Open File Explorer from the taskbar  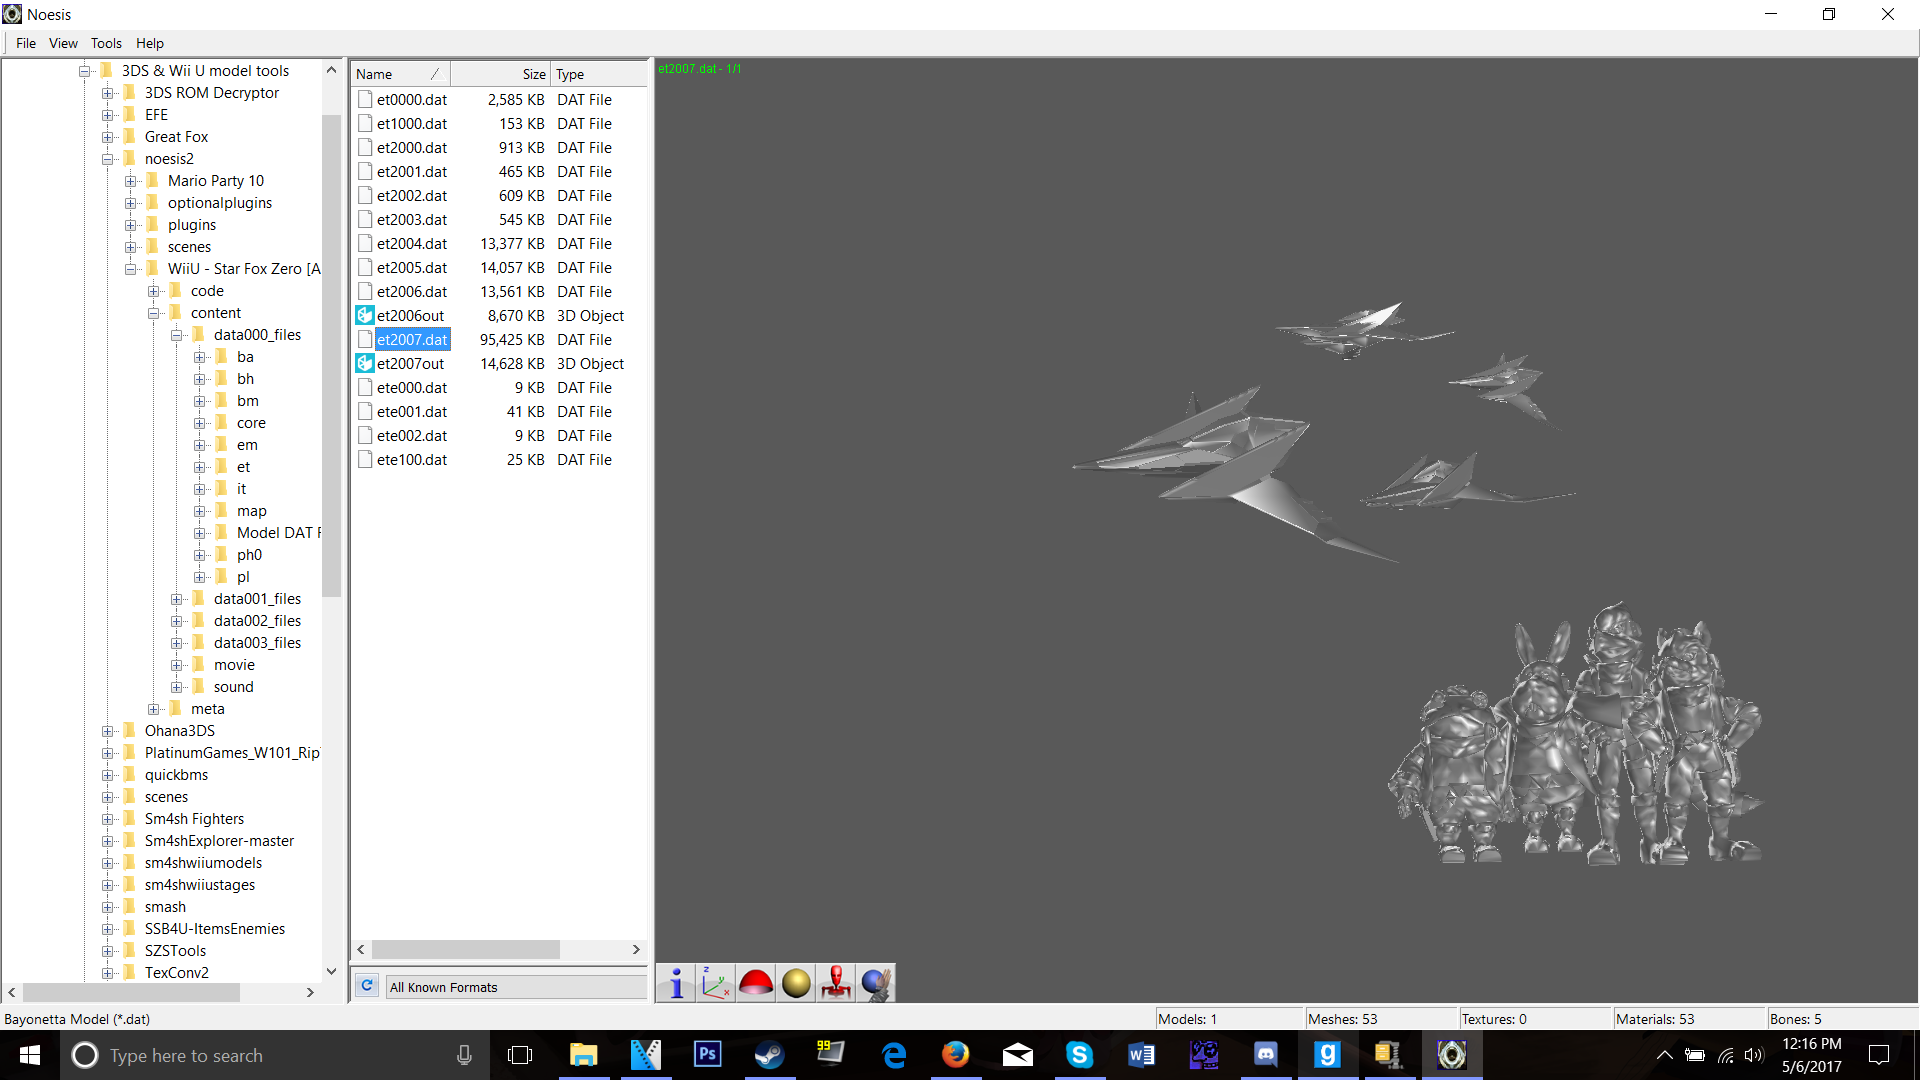coord(583,1055)
